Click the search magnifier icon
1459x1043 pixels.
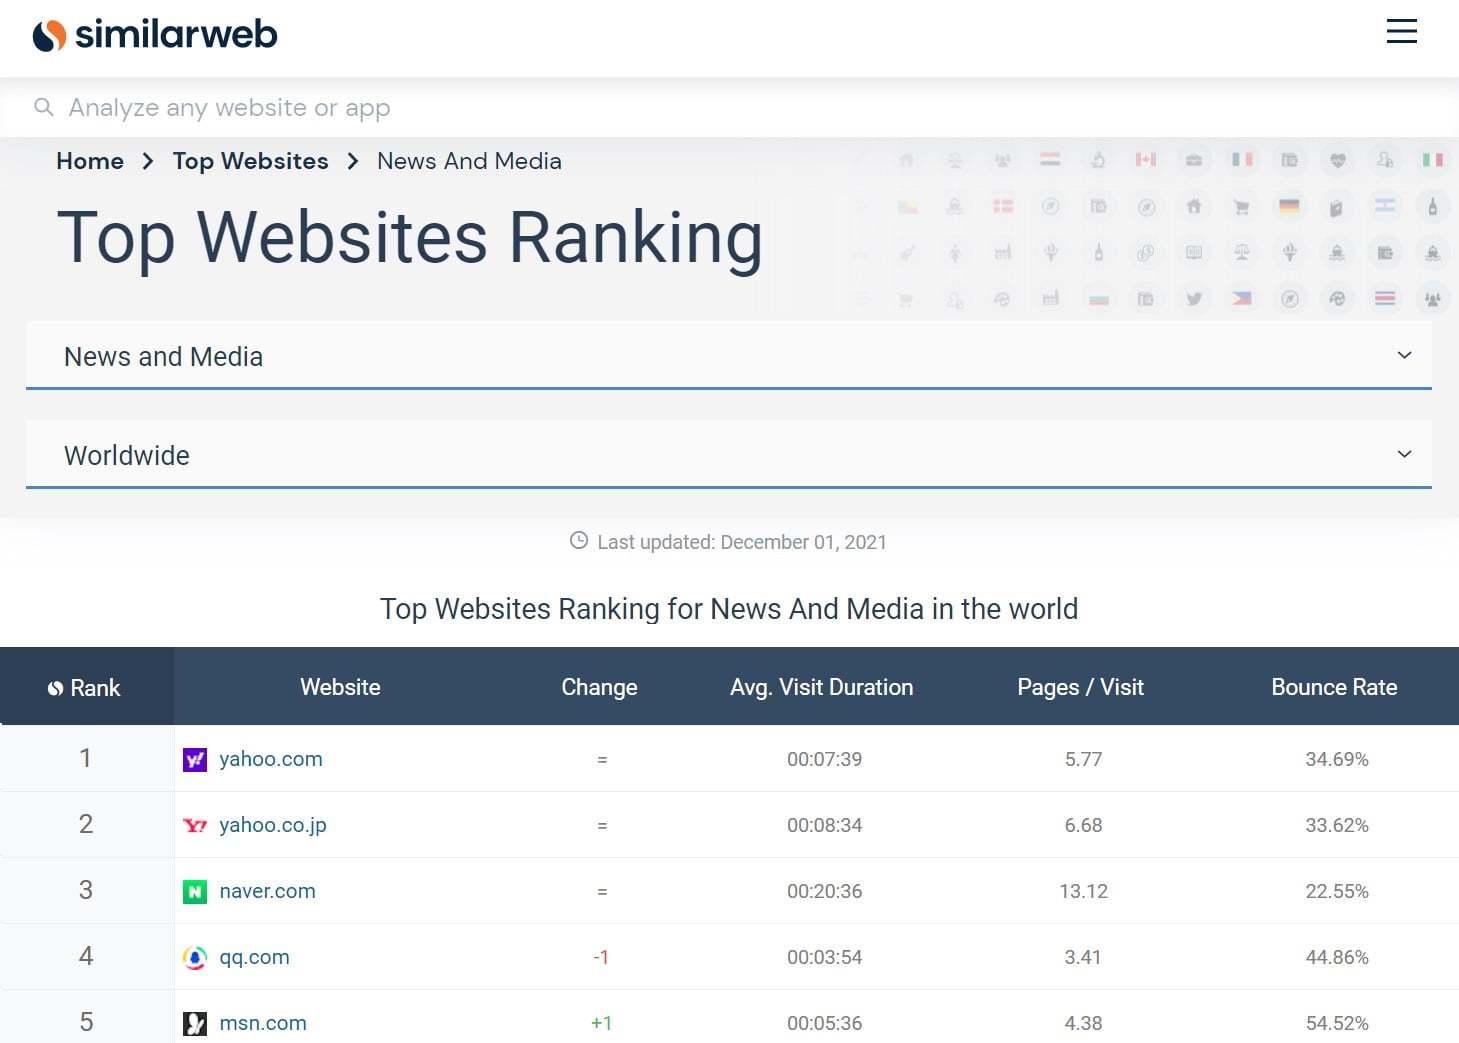pos(44,107)
